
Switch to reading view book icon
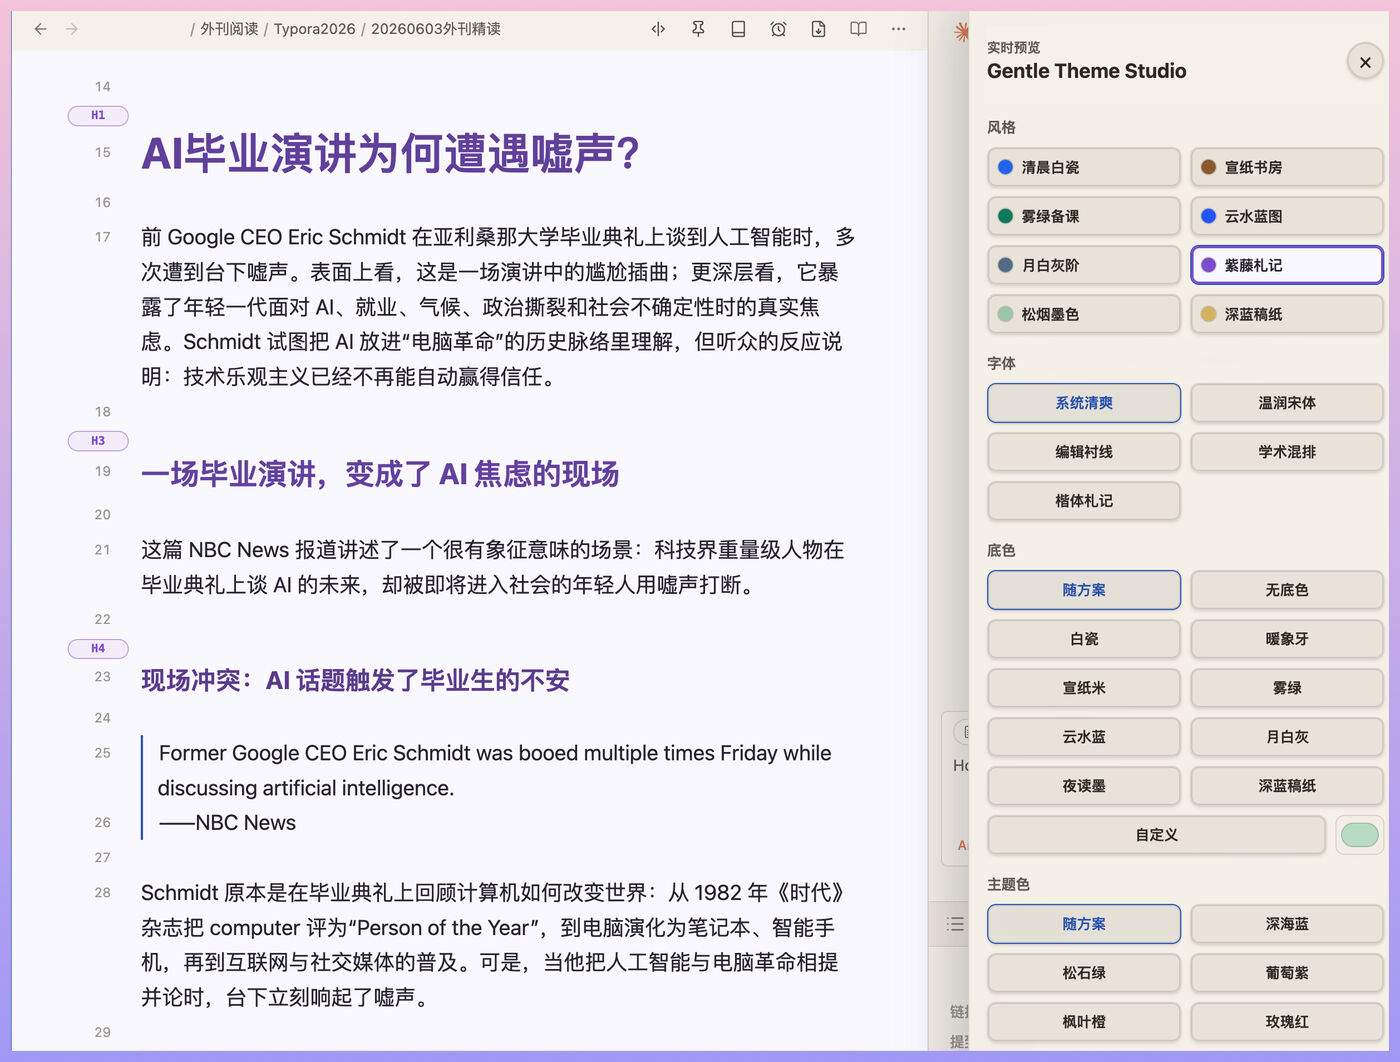pos(858,29)
